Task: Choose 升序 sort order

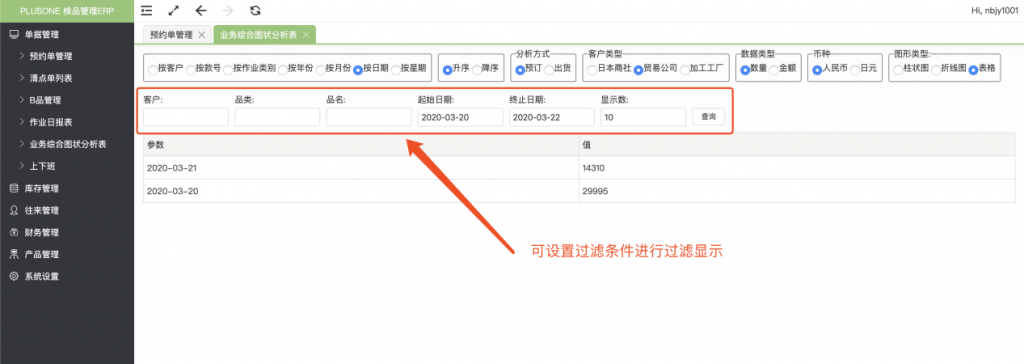Action: coord(447,69)
